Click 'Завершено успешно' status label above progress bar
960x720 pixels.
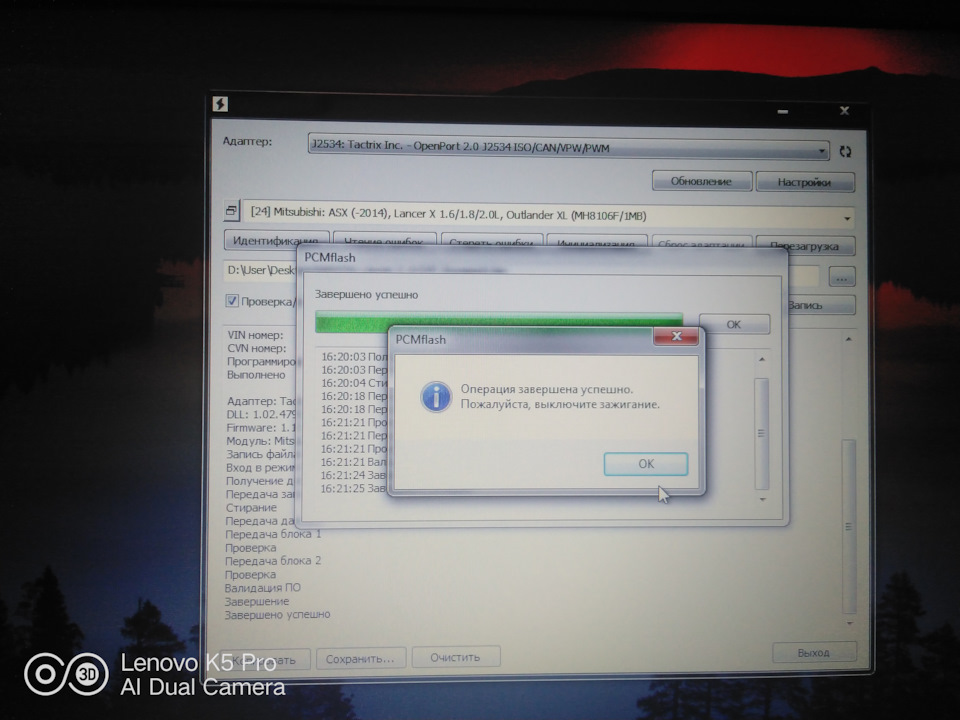366,294
